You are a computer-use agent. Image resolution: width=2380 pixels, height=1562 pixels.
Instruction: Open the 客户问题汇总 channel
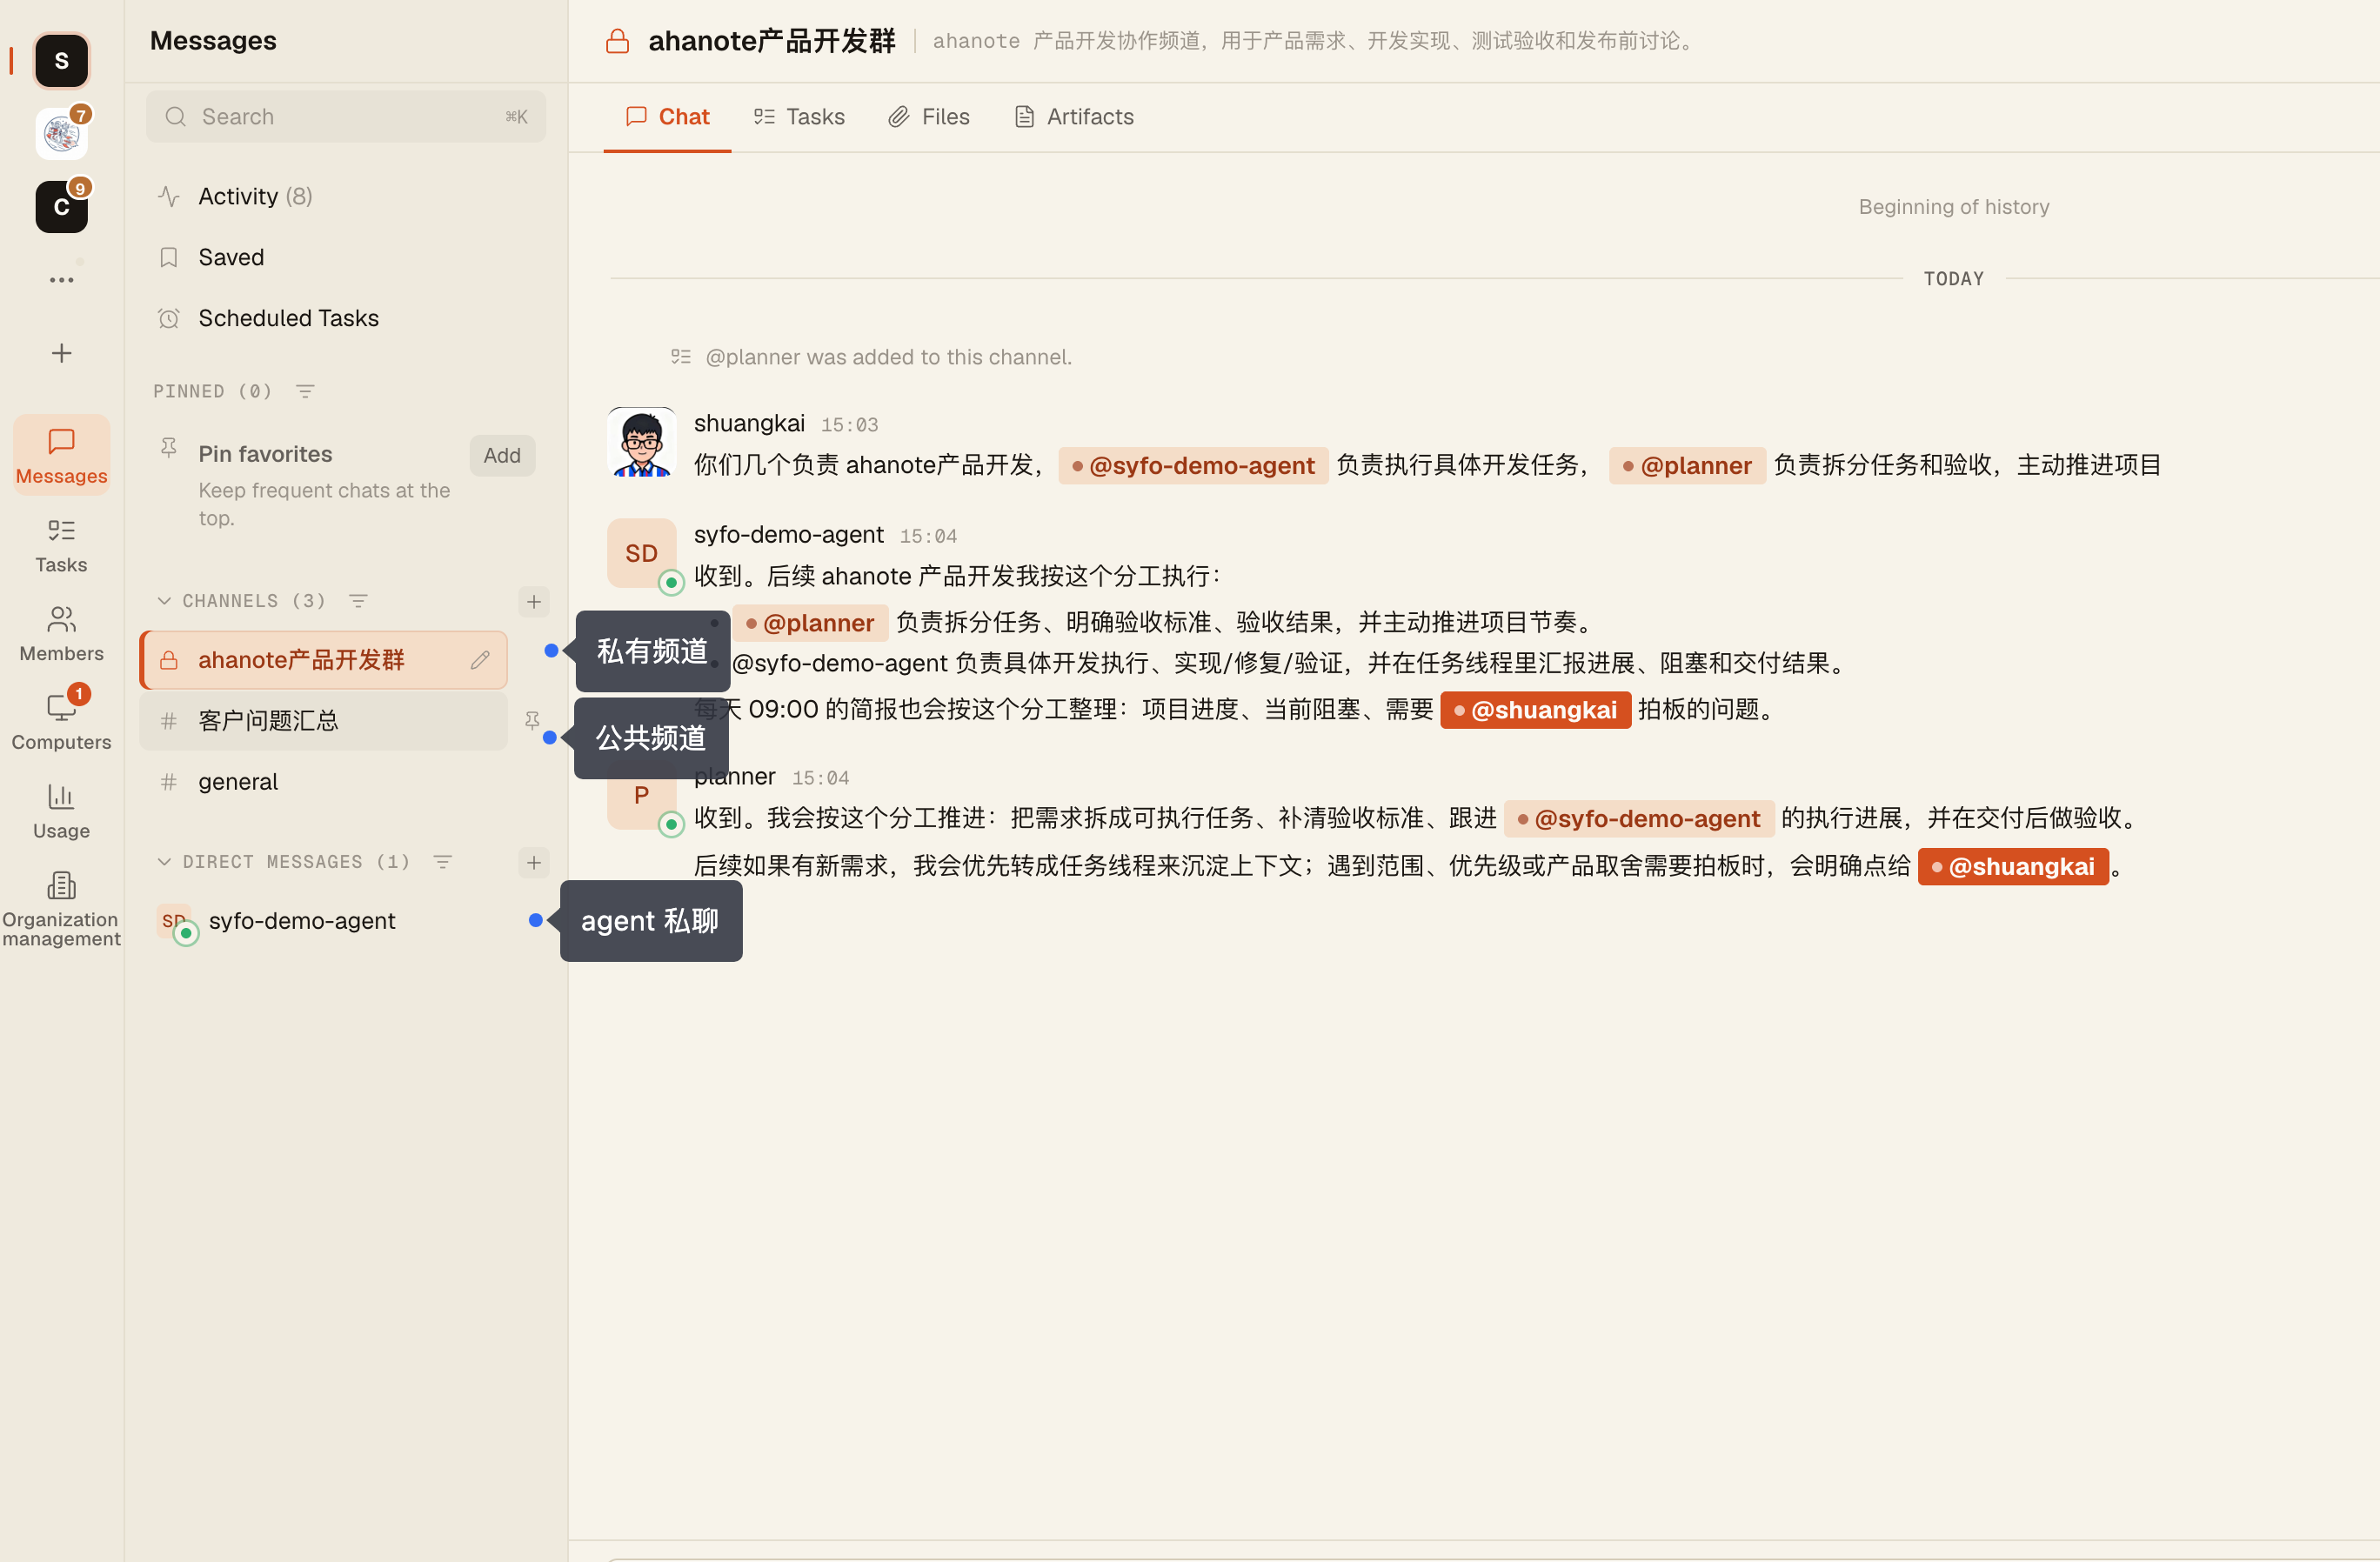[324, 721]
